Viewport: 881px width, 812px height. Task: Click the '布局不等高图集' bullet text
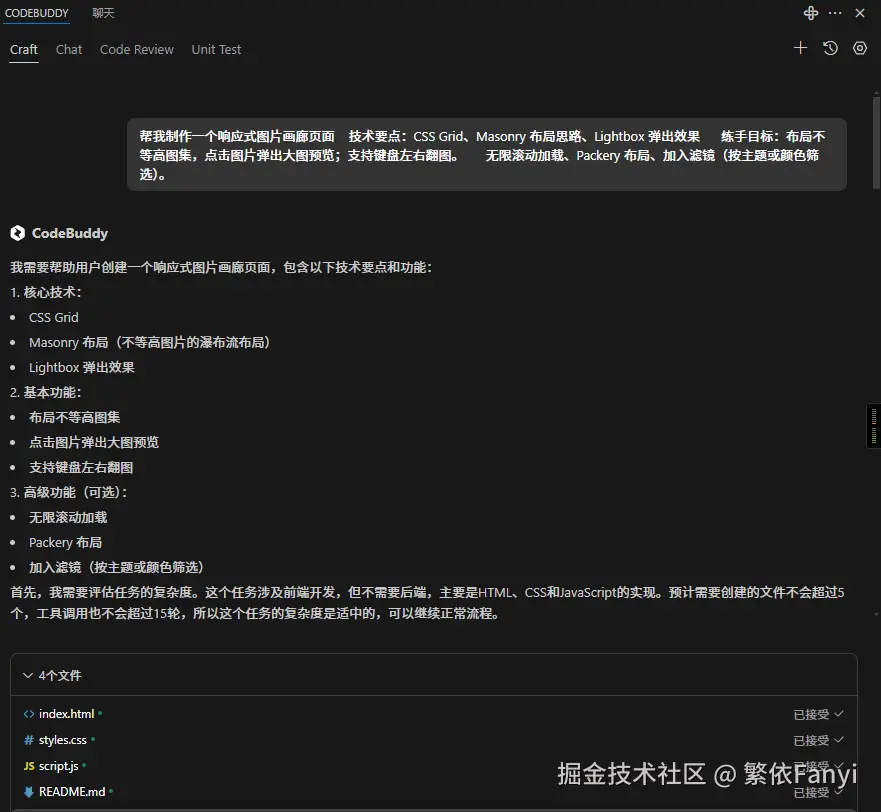tap(74, 418)
